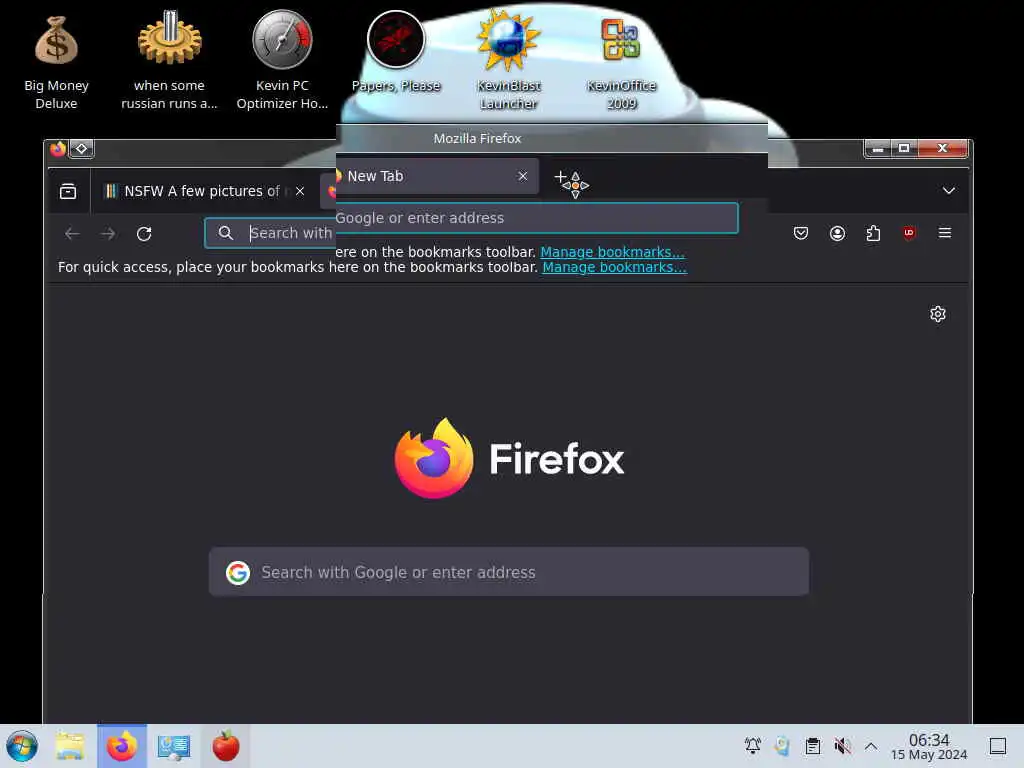
Task: Launch KevinBlast Launcher desktop icon
Action: pyautogui.click(x=508, y=60)
